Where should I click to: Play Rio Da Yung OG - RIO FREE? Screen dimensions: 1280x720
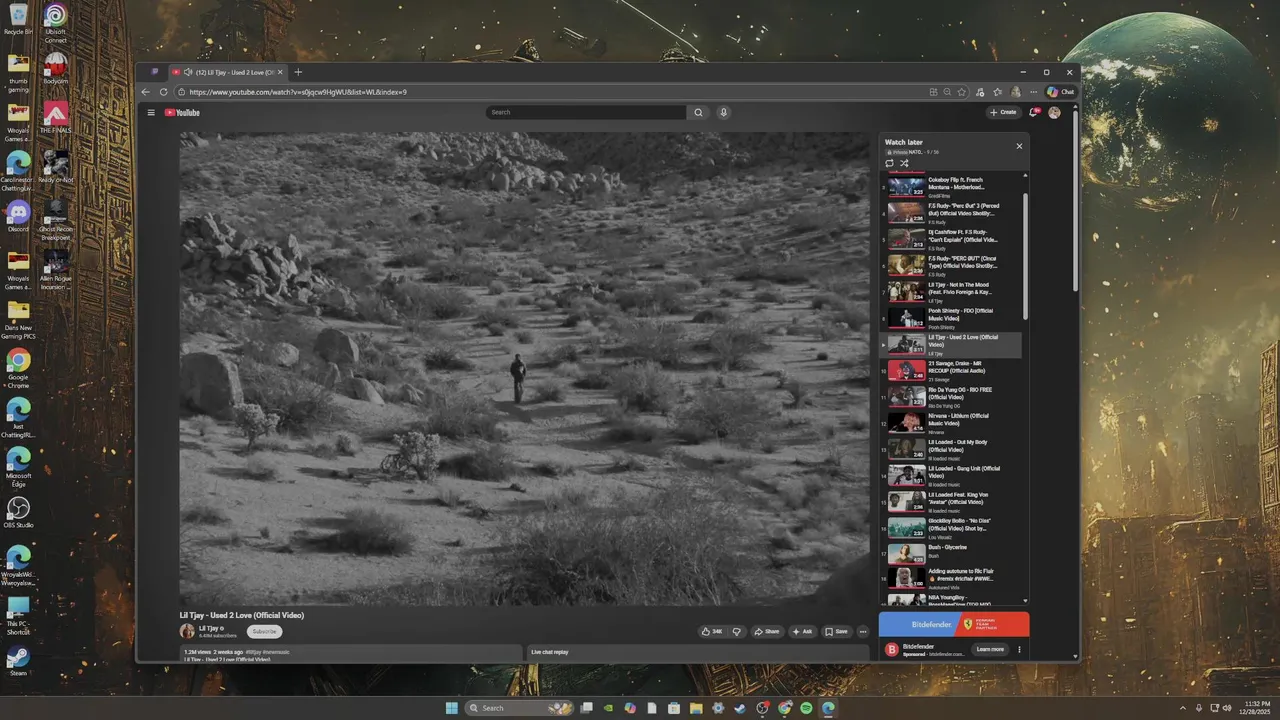click(x=952, y=396)
